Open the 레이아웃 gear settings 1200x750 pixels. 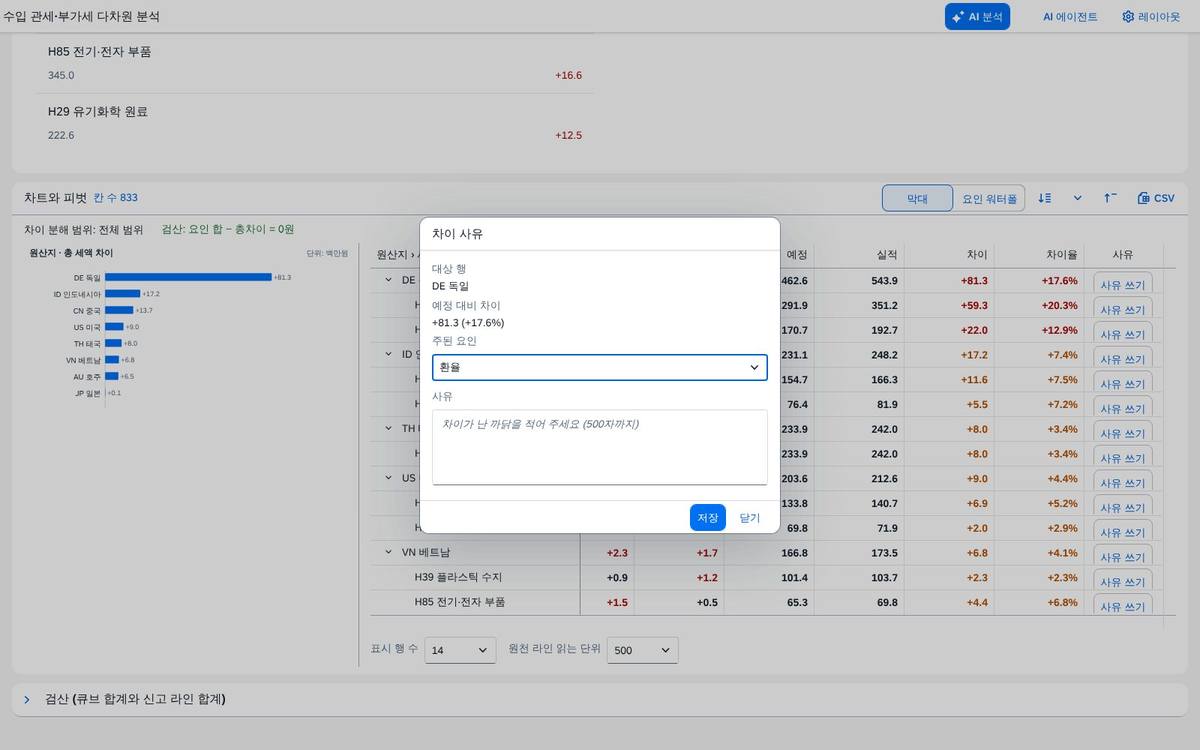1151,17
